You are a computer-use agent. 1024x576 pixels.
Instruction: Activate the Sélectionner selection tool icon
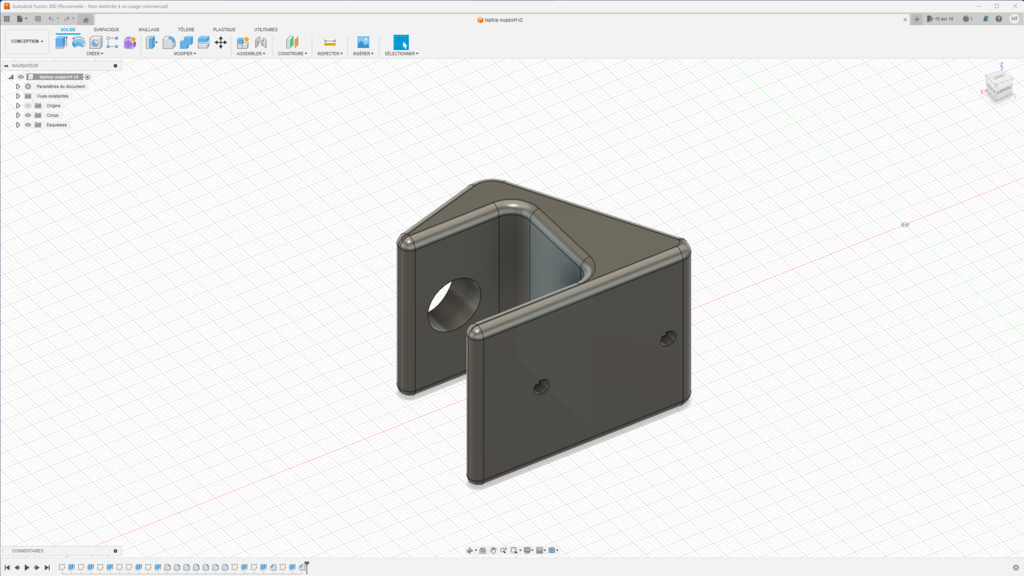click(401, 42)
